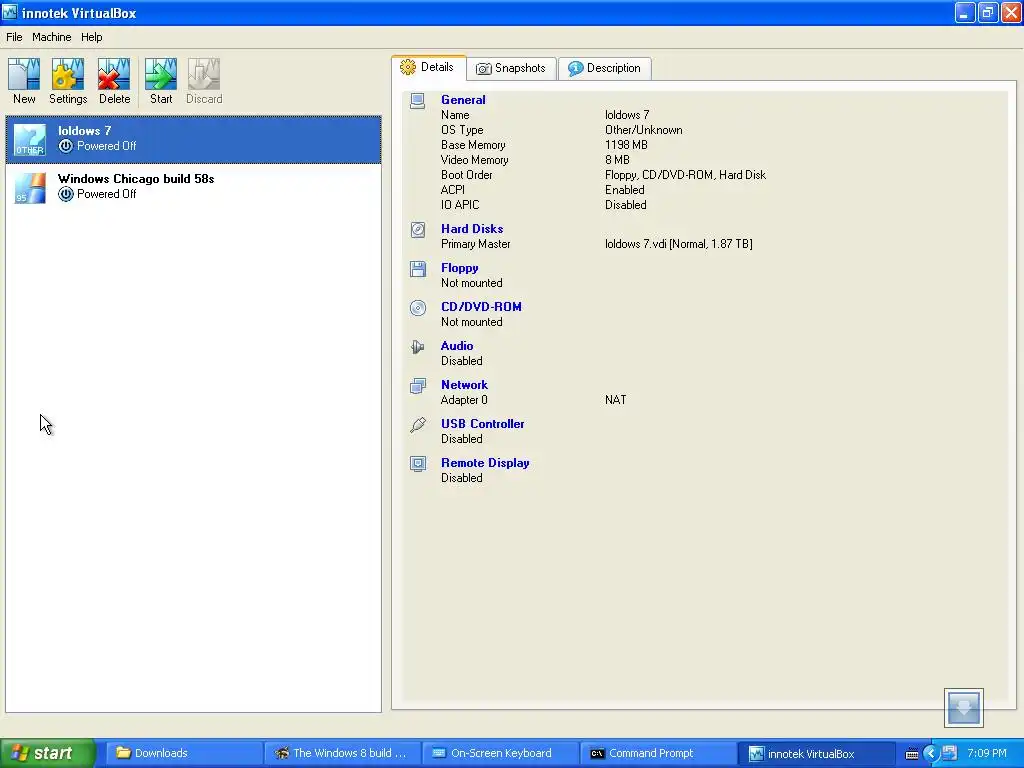Click innotek VirtualBox taskbar button
This screenshot has width=1024, height=768.
tap(816, 753)
